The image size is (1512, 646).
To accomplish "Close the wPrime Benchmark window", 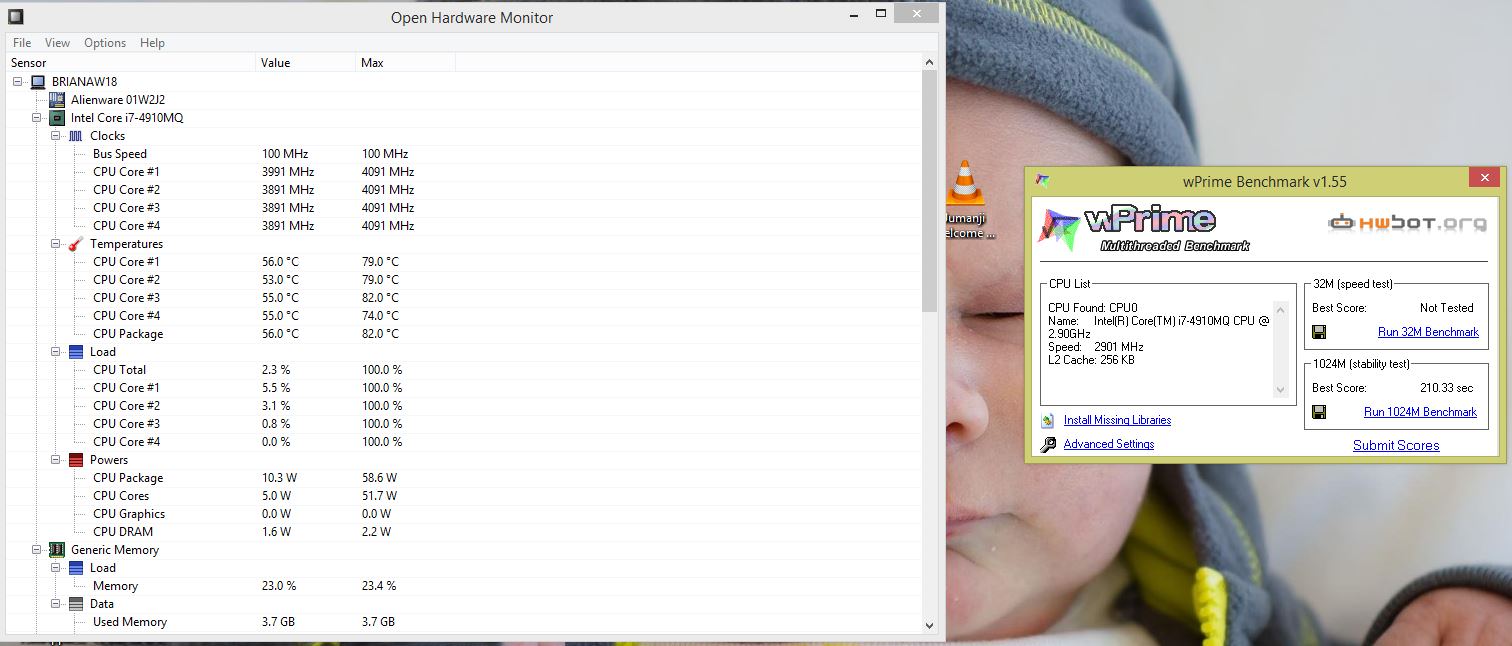I will click(1484, 178).
